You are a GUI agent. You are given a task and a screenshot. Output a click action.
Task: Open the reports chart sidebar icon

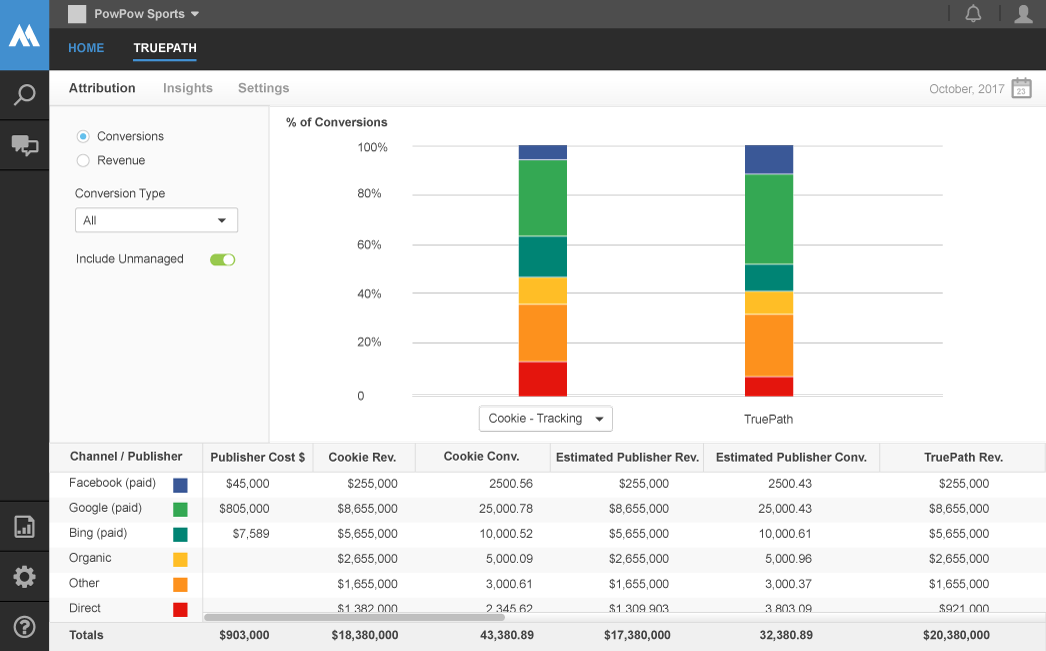point(24,527)
